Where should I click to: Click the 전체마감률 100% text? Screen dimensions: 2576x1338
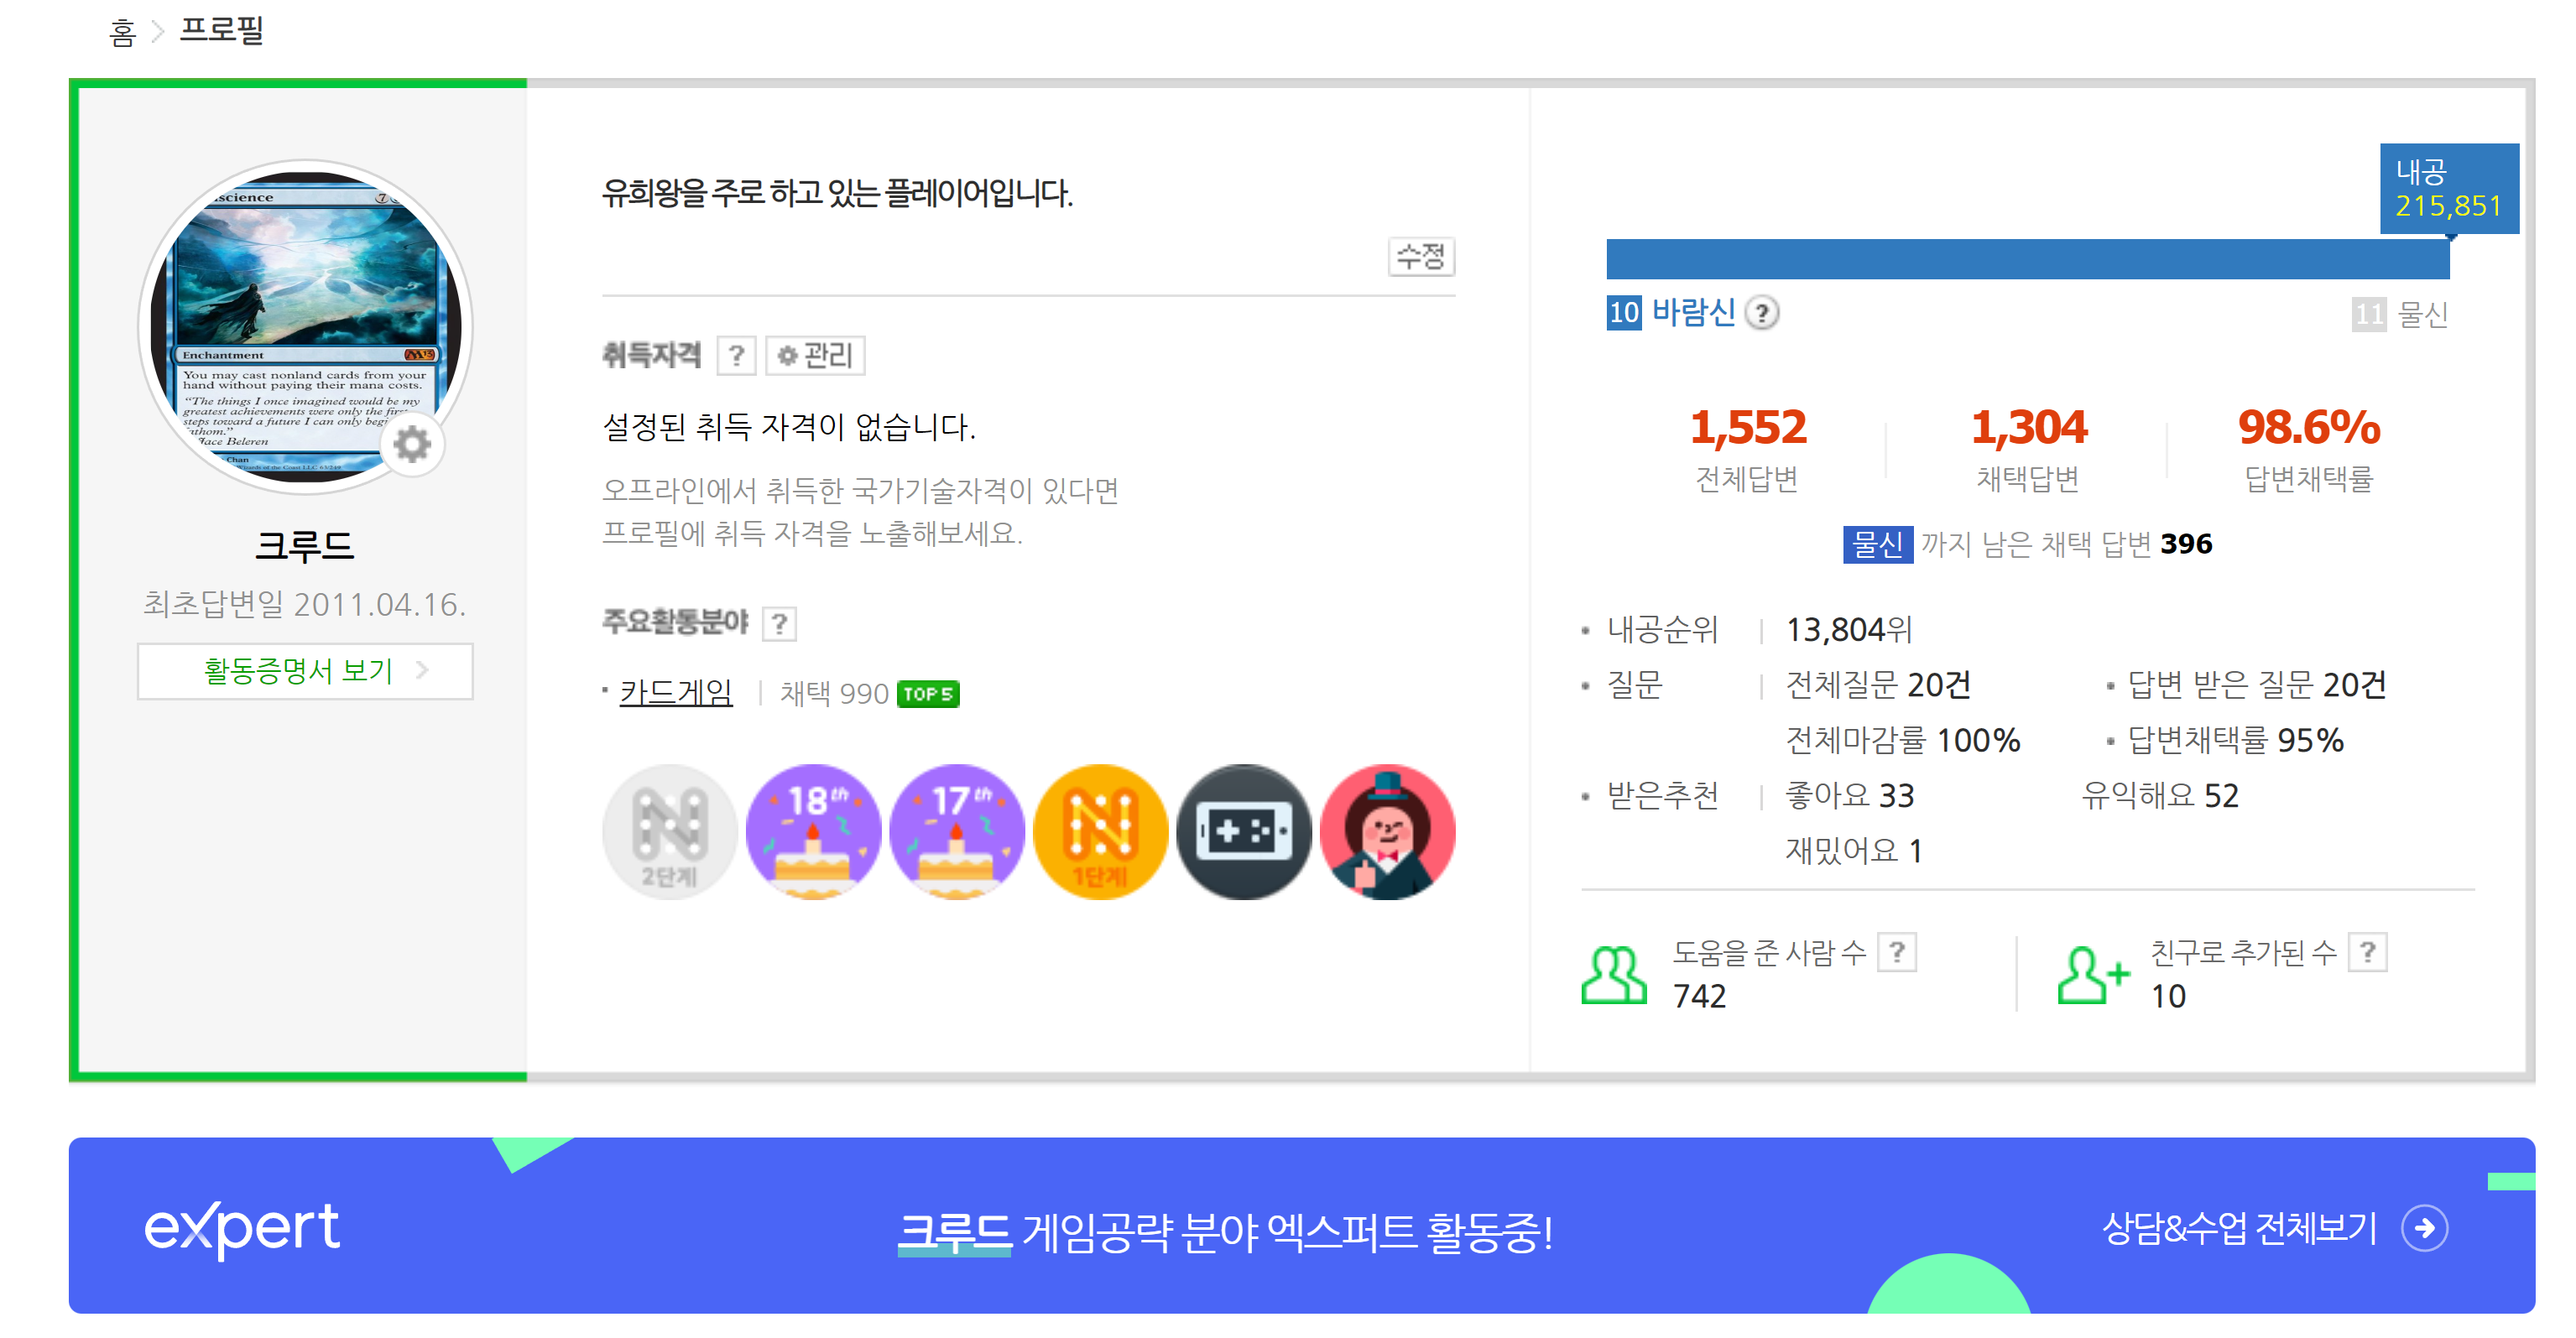1902,740
